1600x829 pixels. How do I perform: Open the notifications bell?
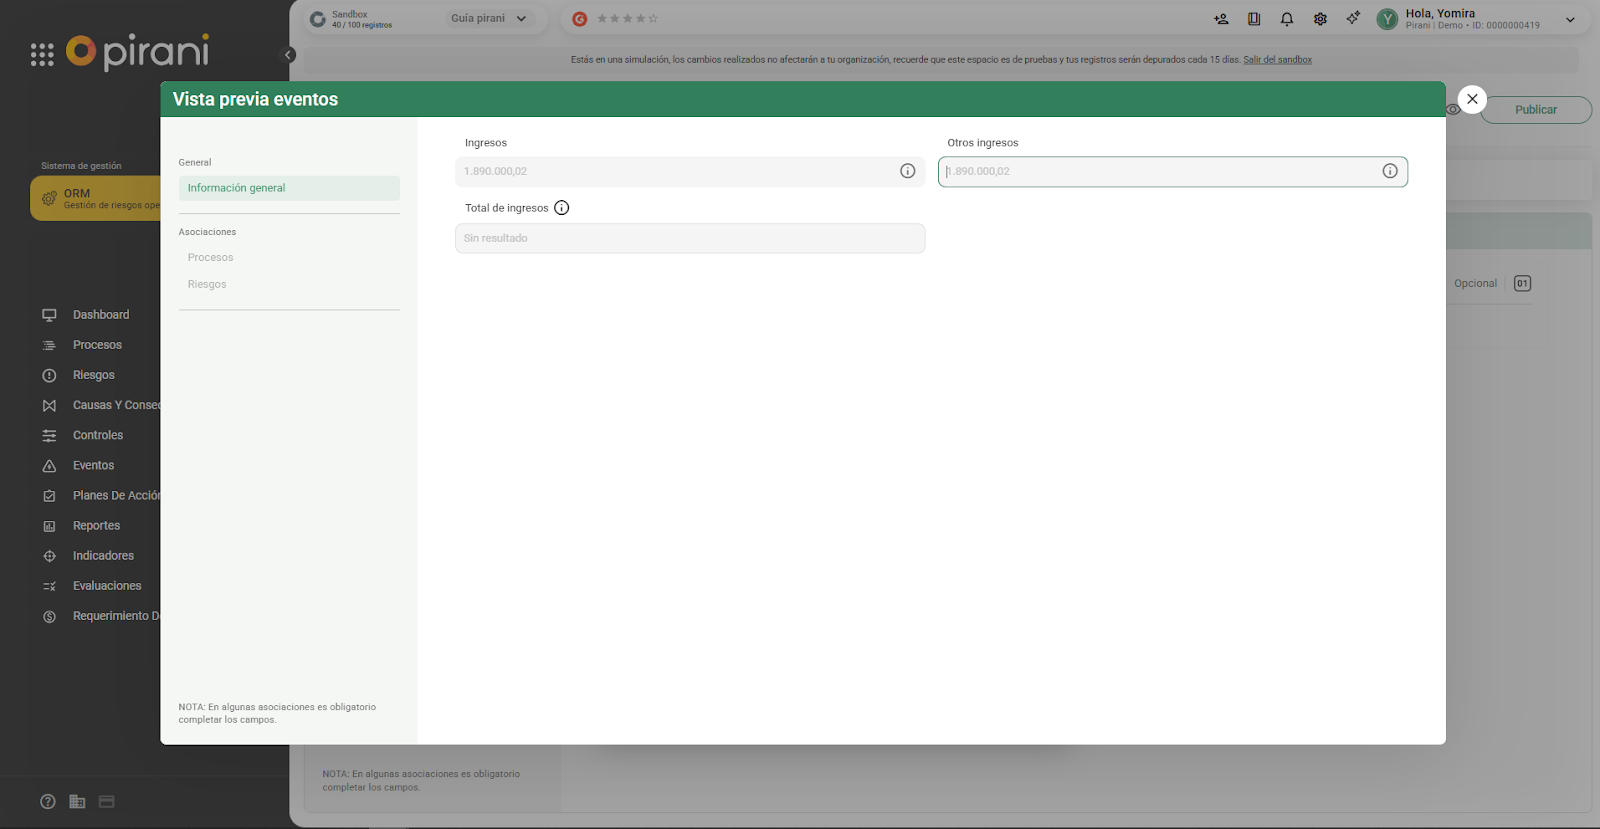[1287, 19]
